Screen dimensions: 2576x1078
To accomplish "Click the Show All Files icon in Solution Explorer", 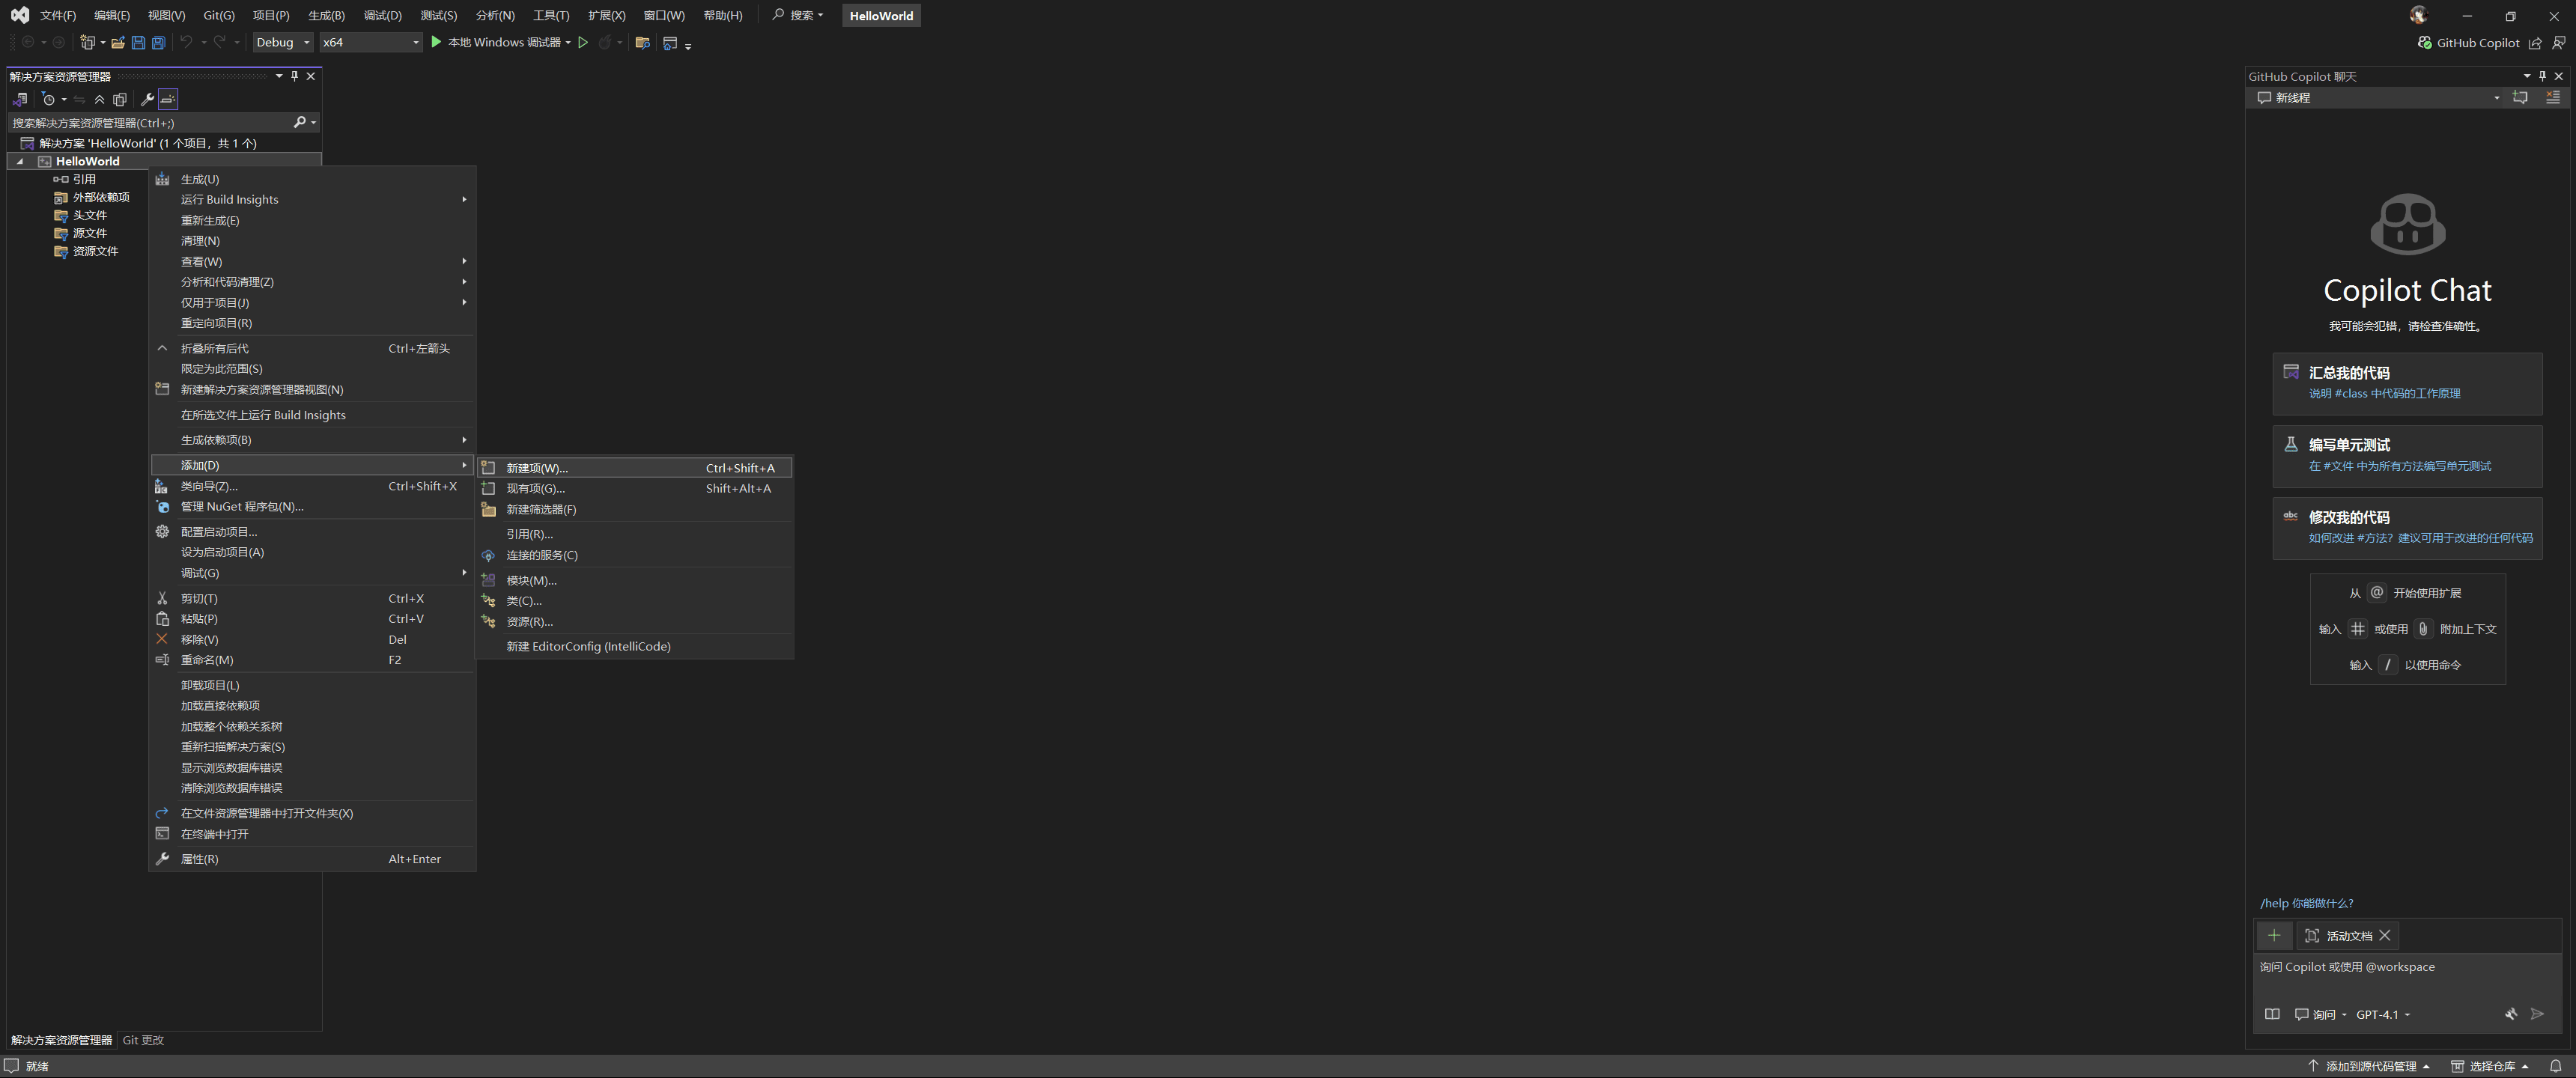I will (x=120, y=99).
